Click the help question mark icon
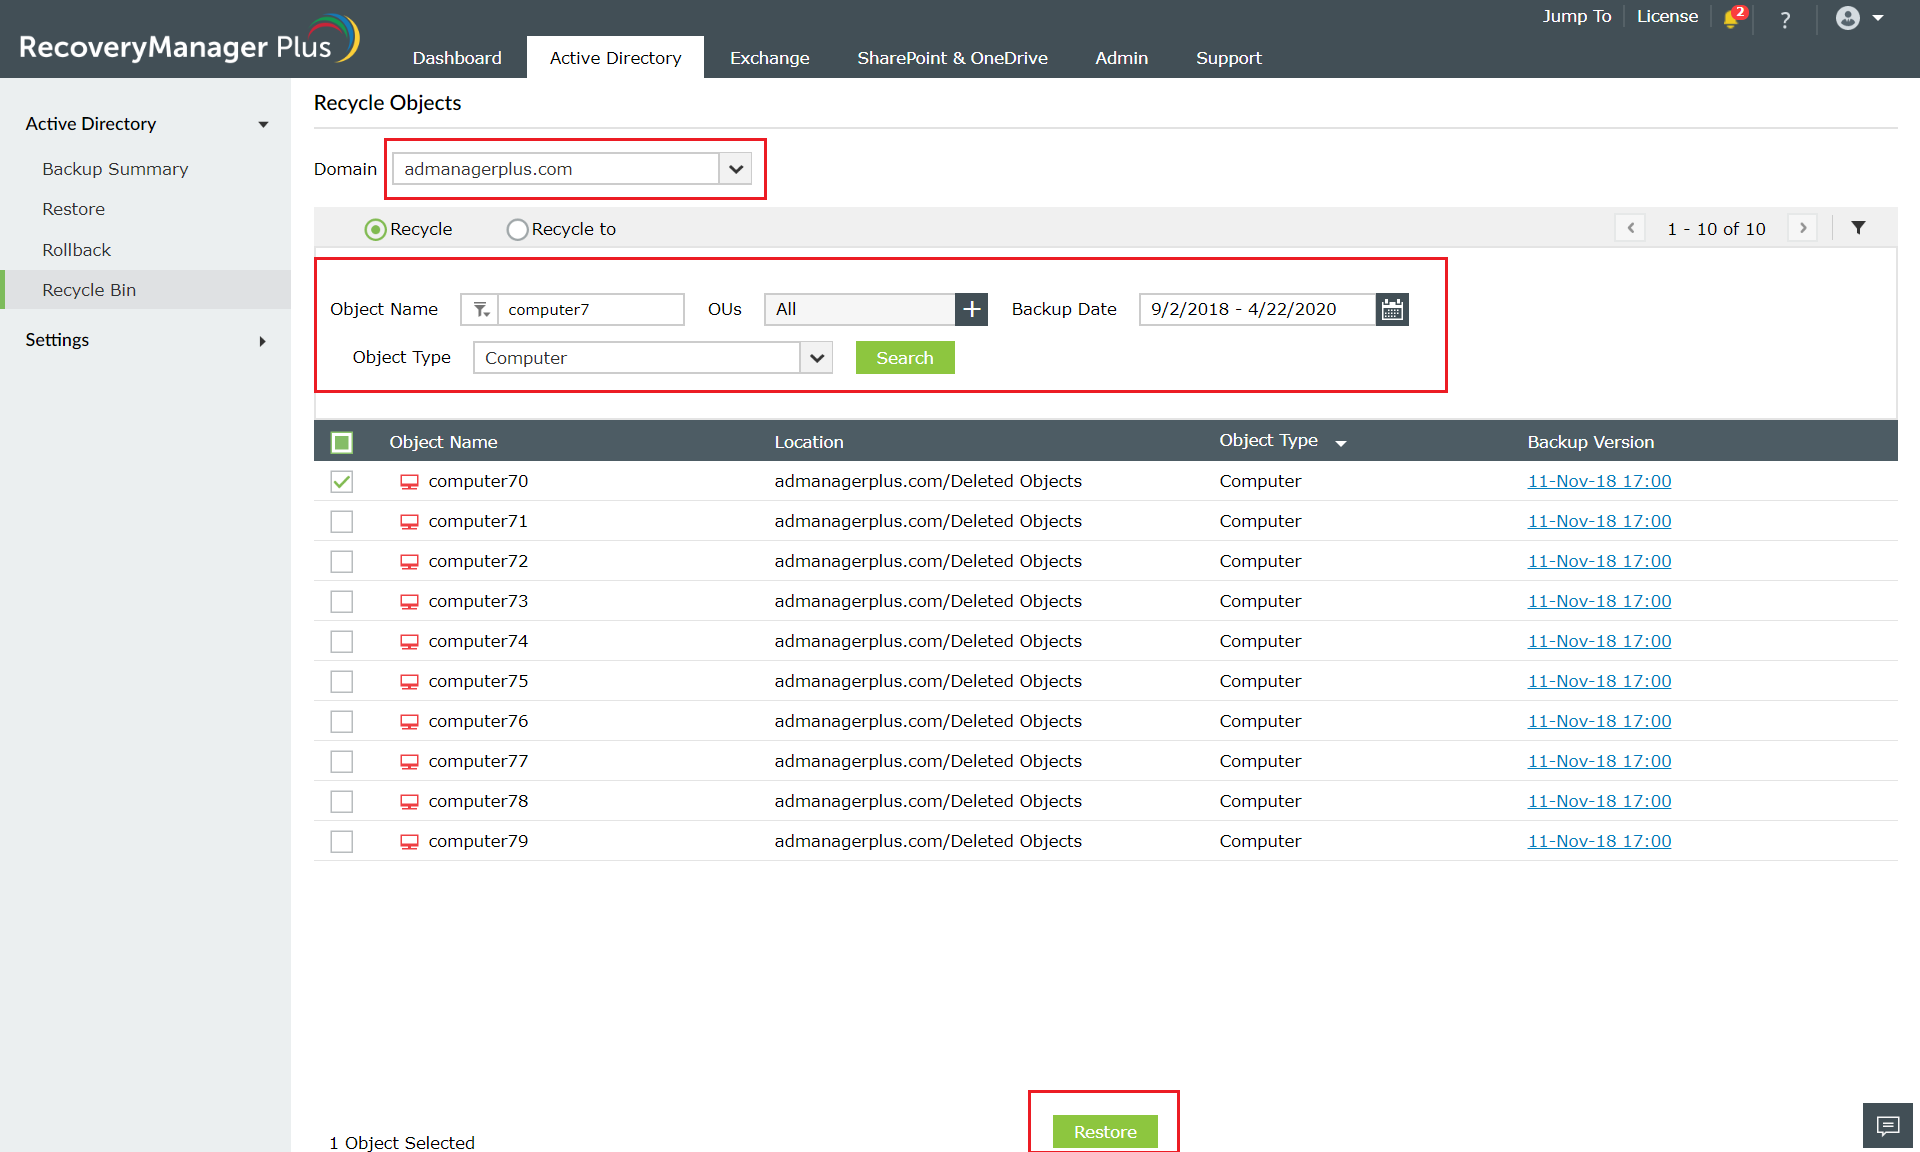The height and width of the screenshot is (1152, 1920). tap(1785, 19)
